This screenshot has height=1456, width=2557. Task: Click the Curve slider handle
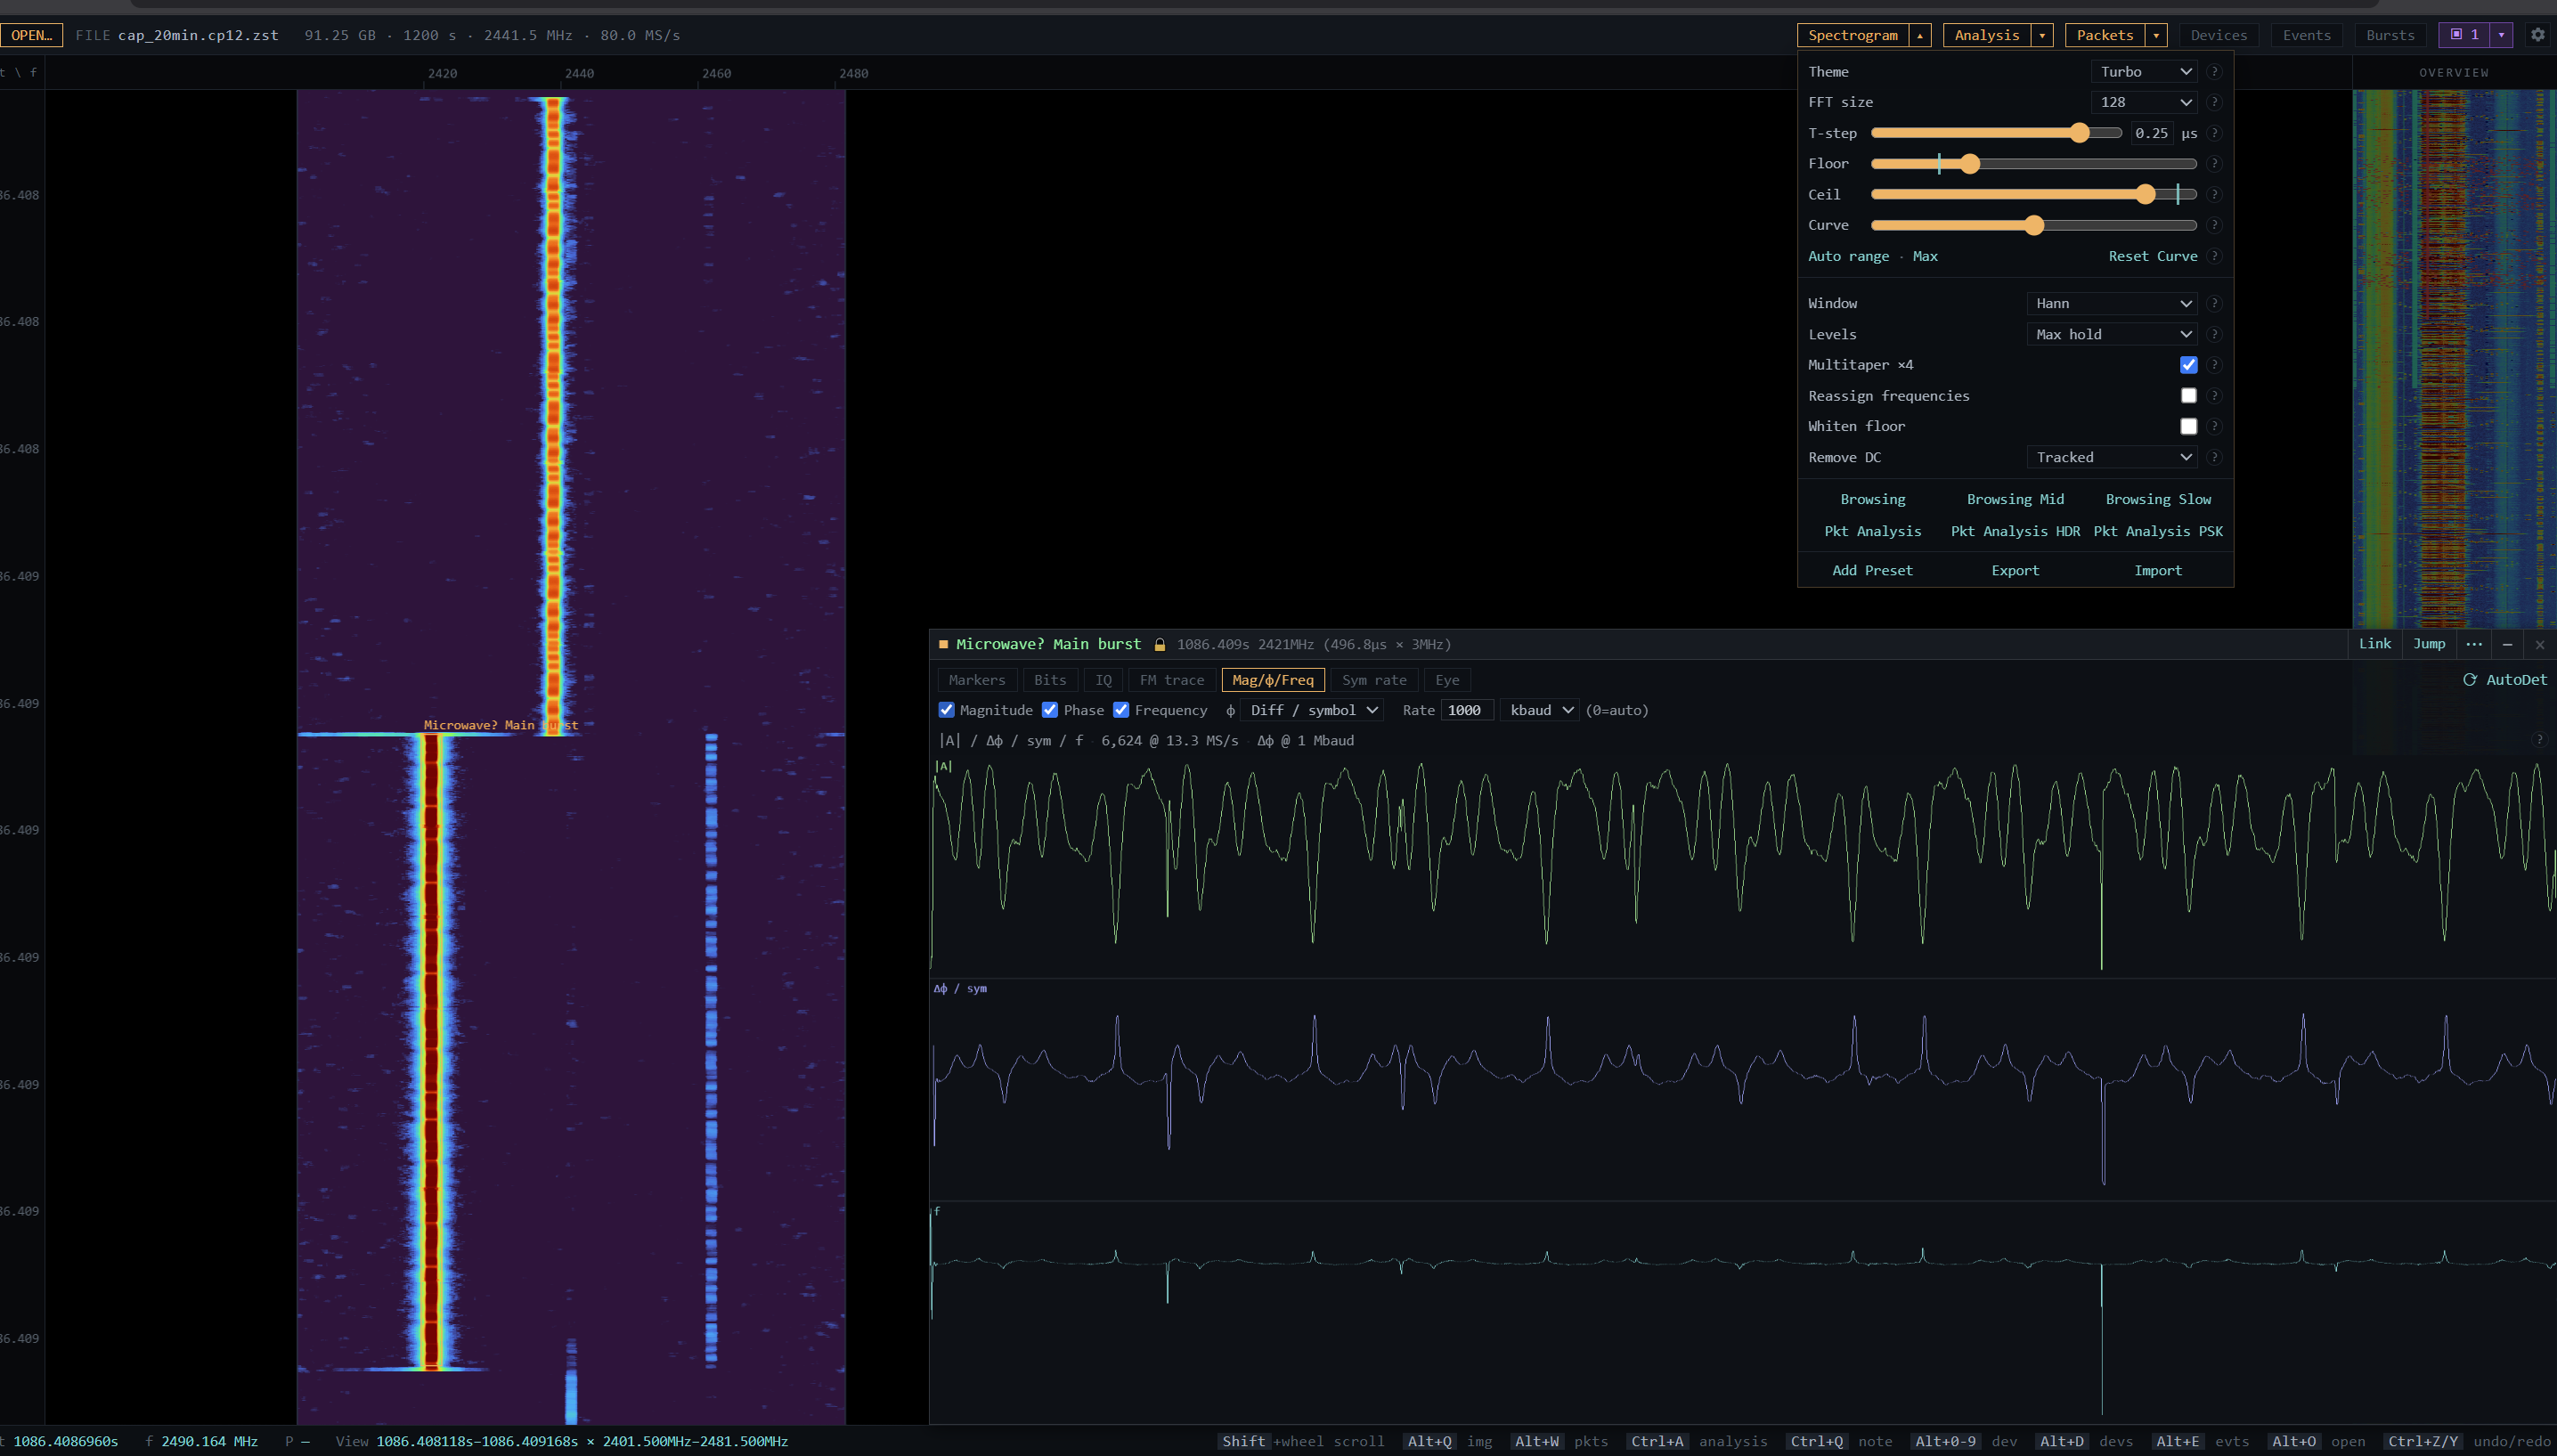[x=2033, y=225]
